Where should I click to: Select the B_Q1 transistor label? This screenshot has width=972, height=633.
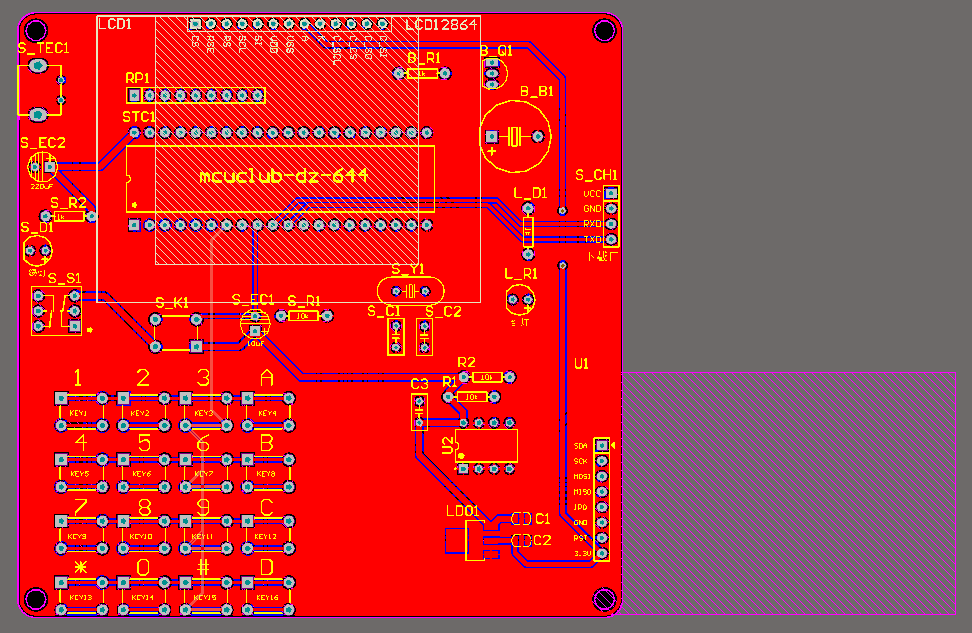pyautogui.click(x=496, y=51)
